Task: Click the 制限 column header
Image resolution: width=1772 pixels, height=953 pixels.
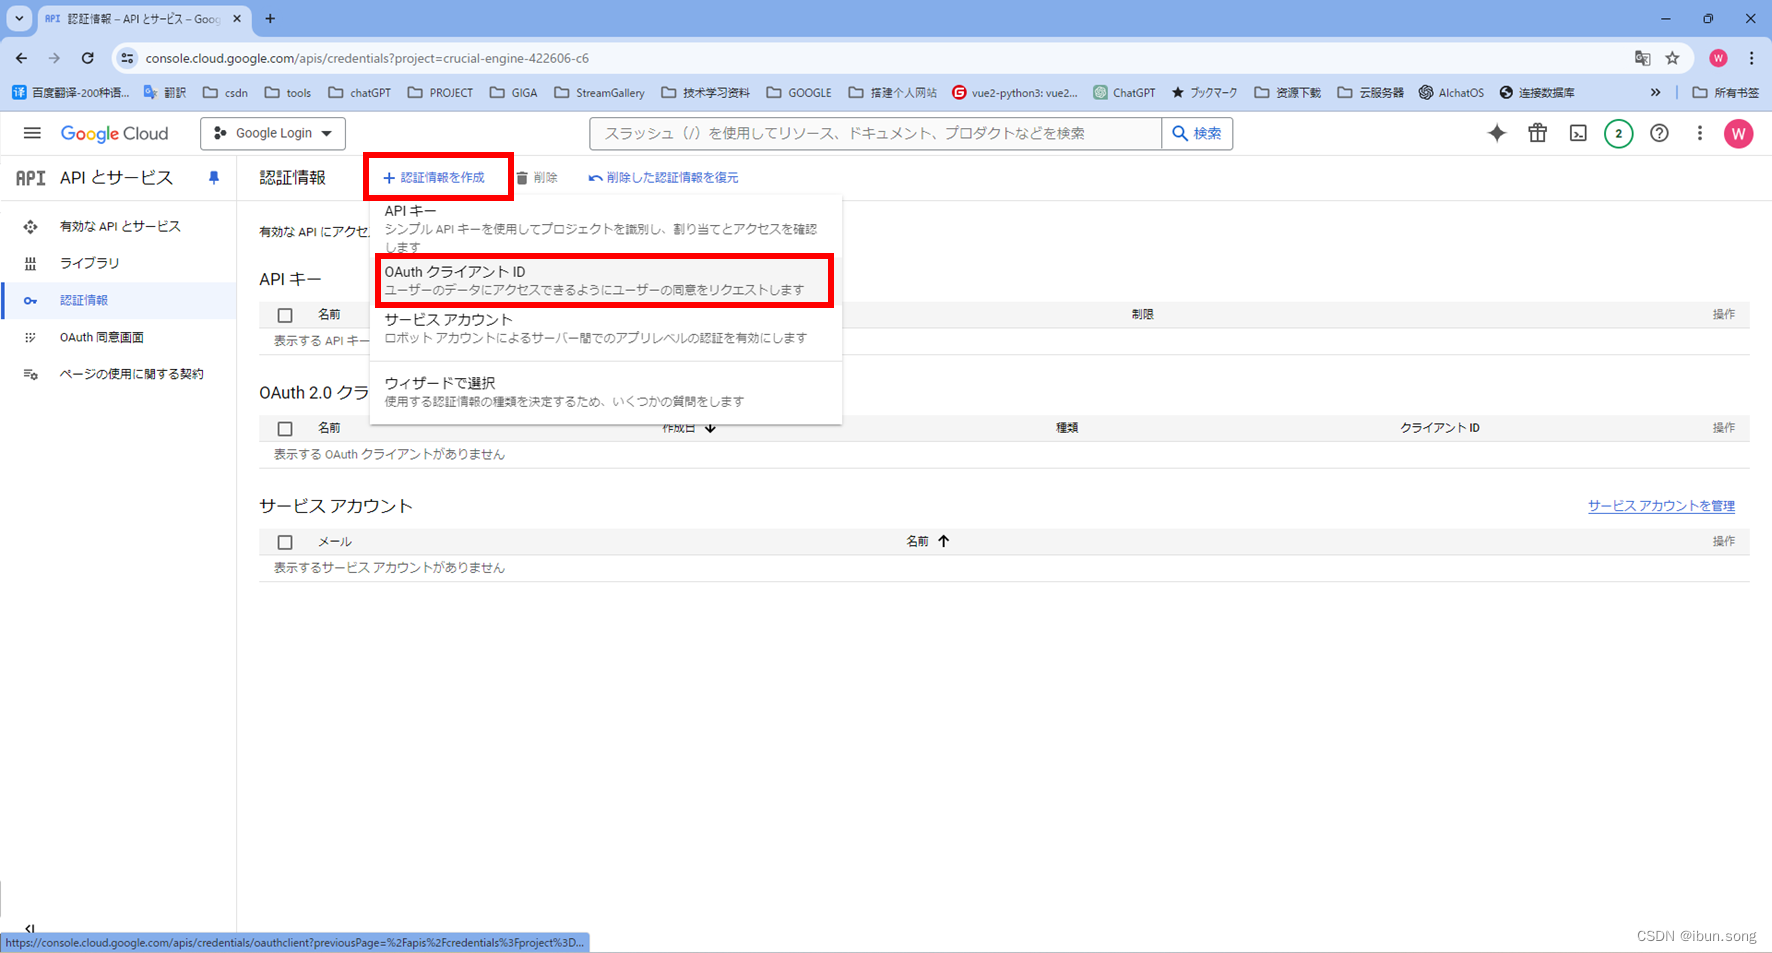Action: click(1142, 315)
